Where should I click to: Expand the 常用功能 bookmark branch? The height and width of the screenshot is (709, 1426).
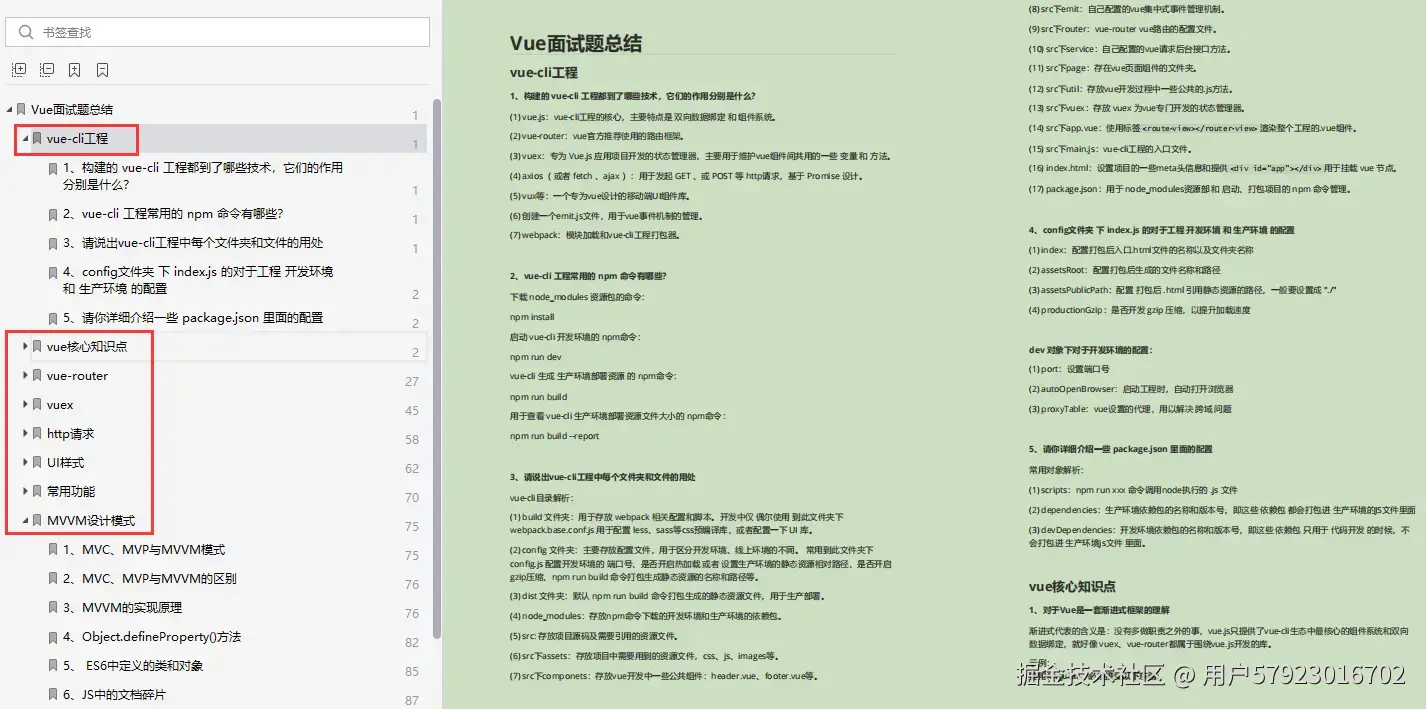click(x=25, y=491)
